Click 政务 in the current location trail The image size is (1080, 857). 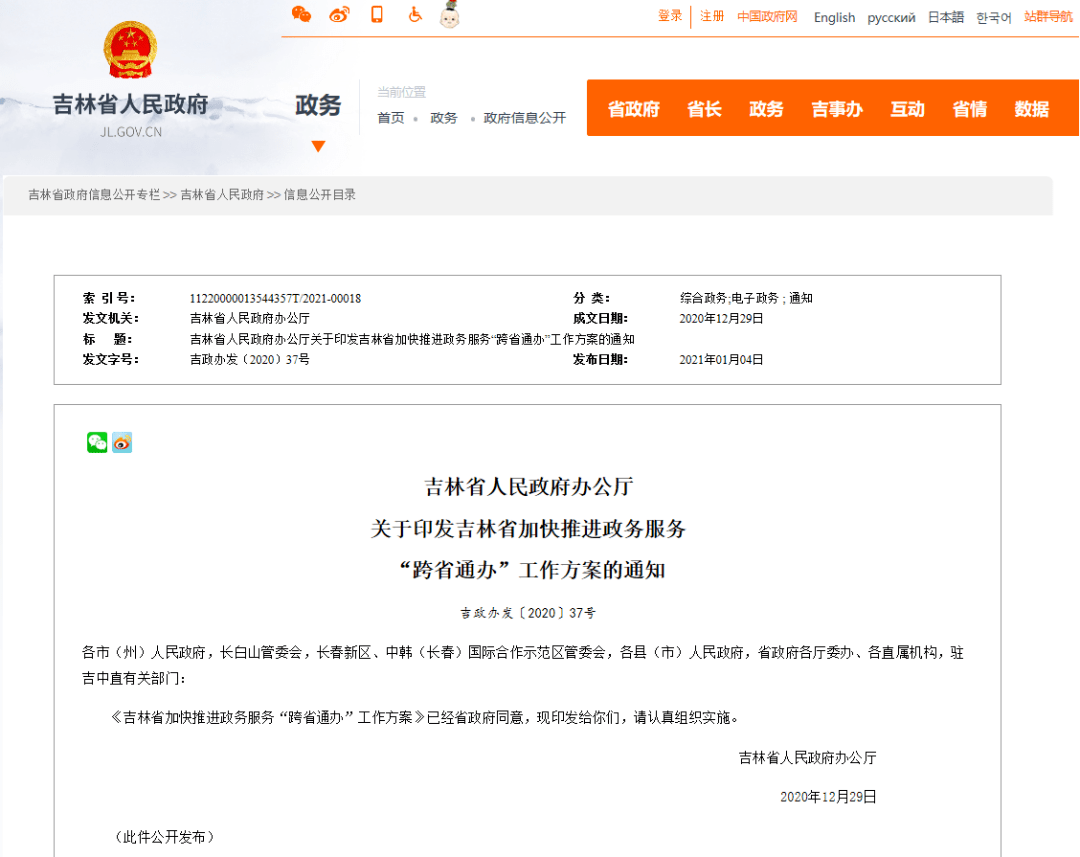click(444, 118)
